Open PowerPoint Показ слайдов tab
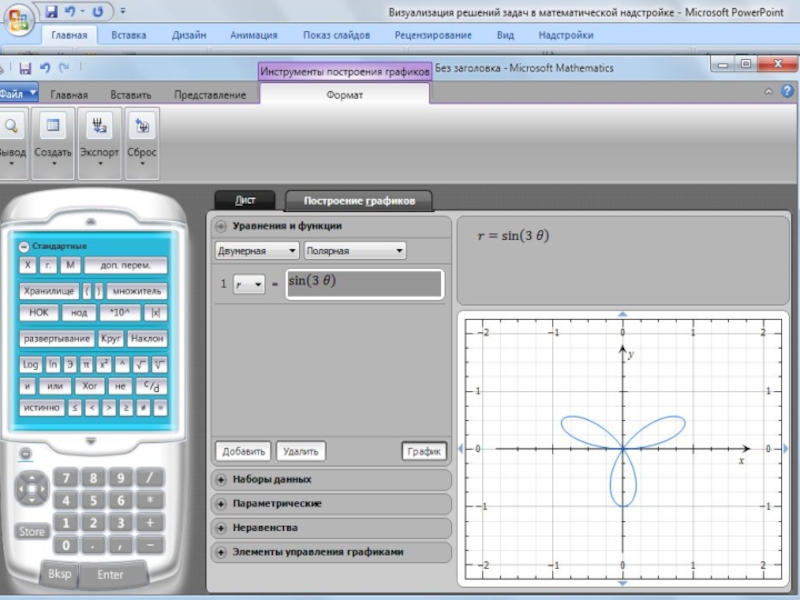800x600 pixels. pyautogui.click(x=336, y=35)
